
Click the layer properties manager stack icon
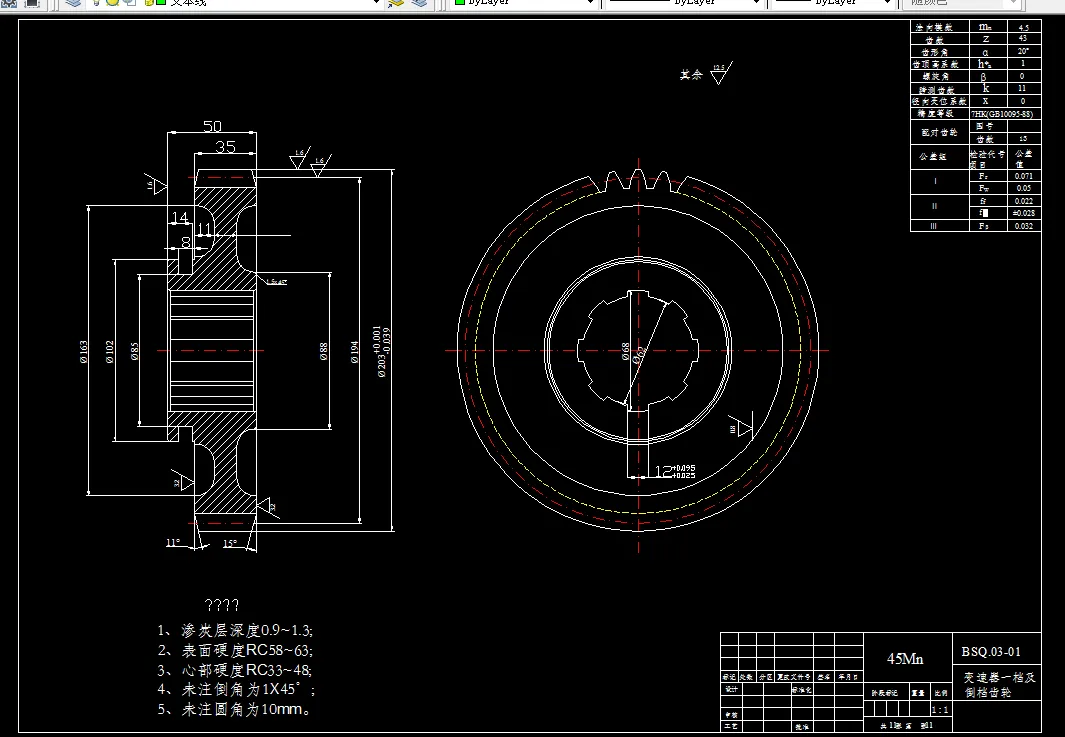point(73,3)
